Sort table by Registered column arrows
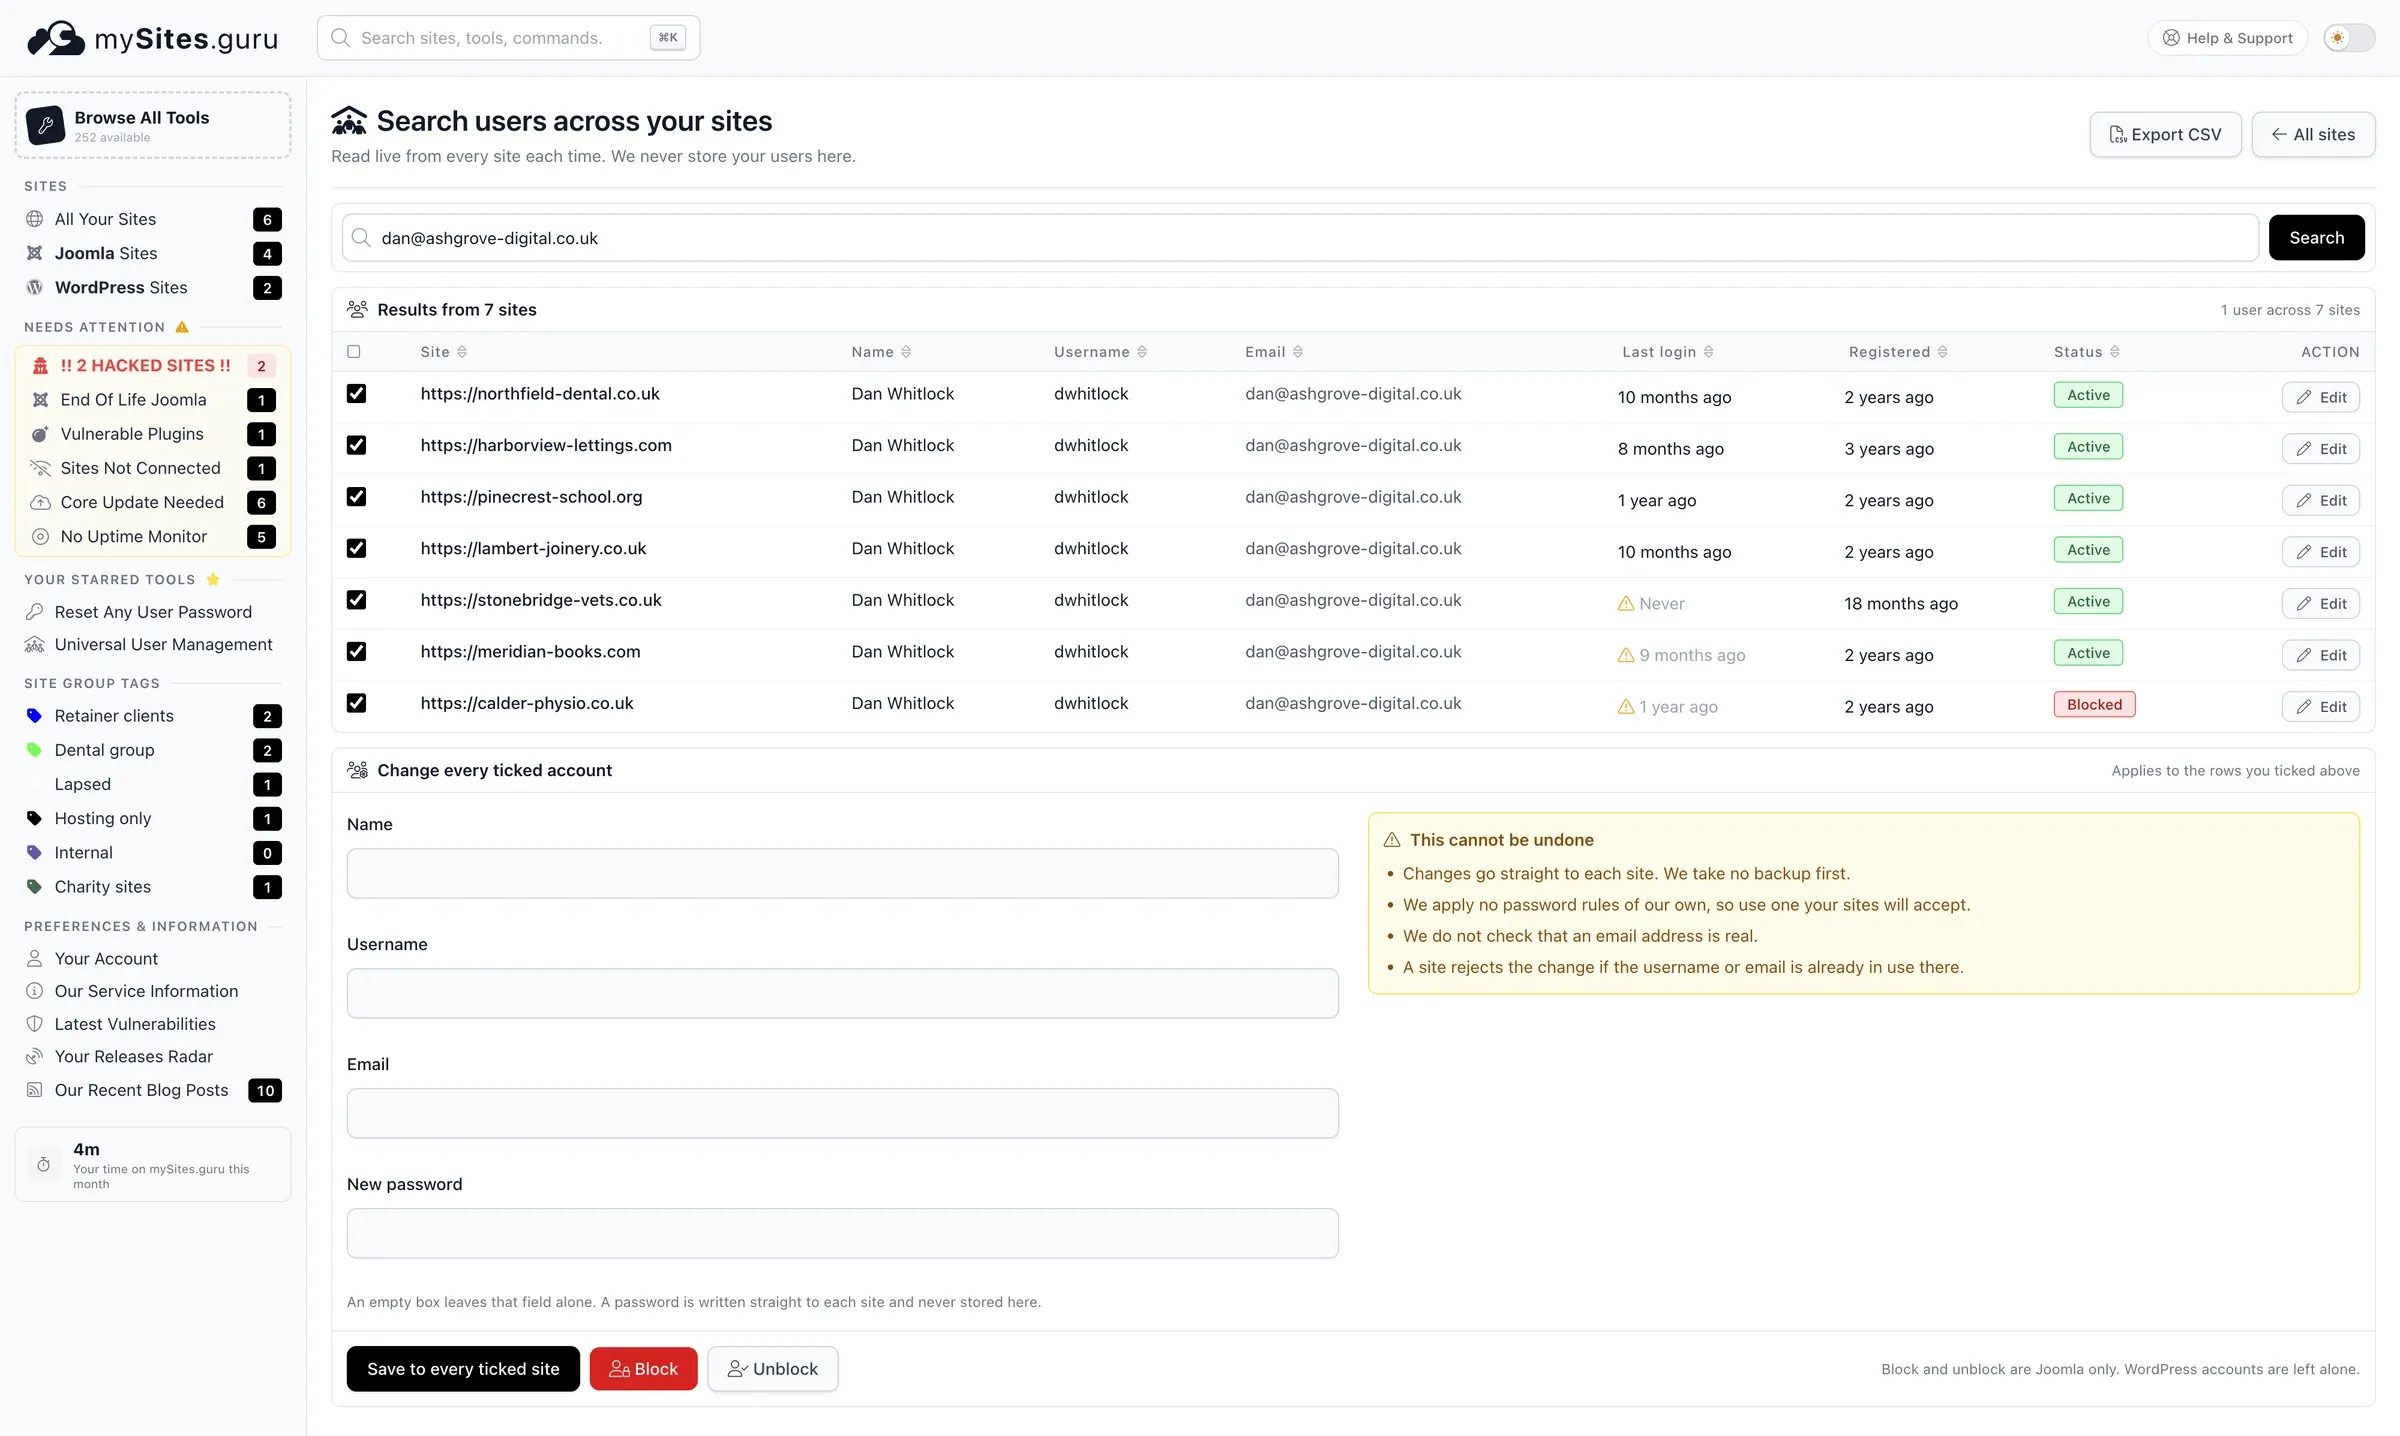Screen dimensions: 2400x1436 tap(1943, 352)
